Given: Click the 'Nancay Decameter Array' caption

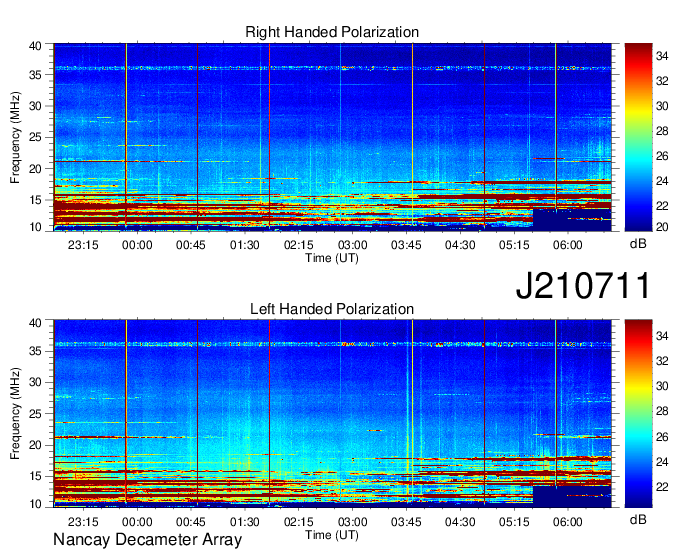Looking at the screenshot, I should pos(147,540).
